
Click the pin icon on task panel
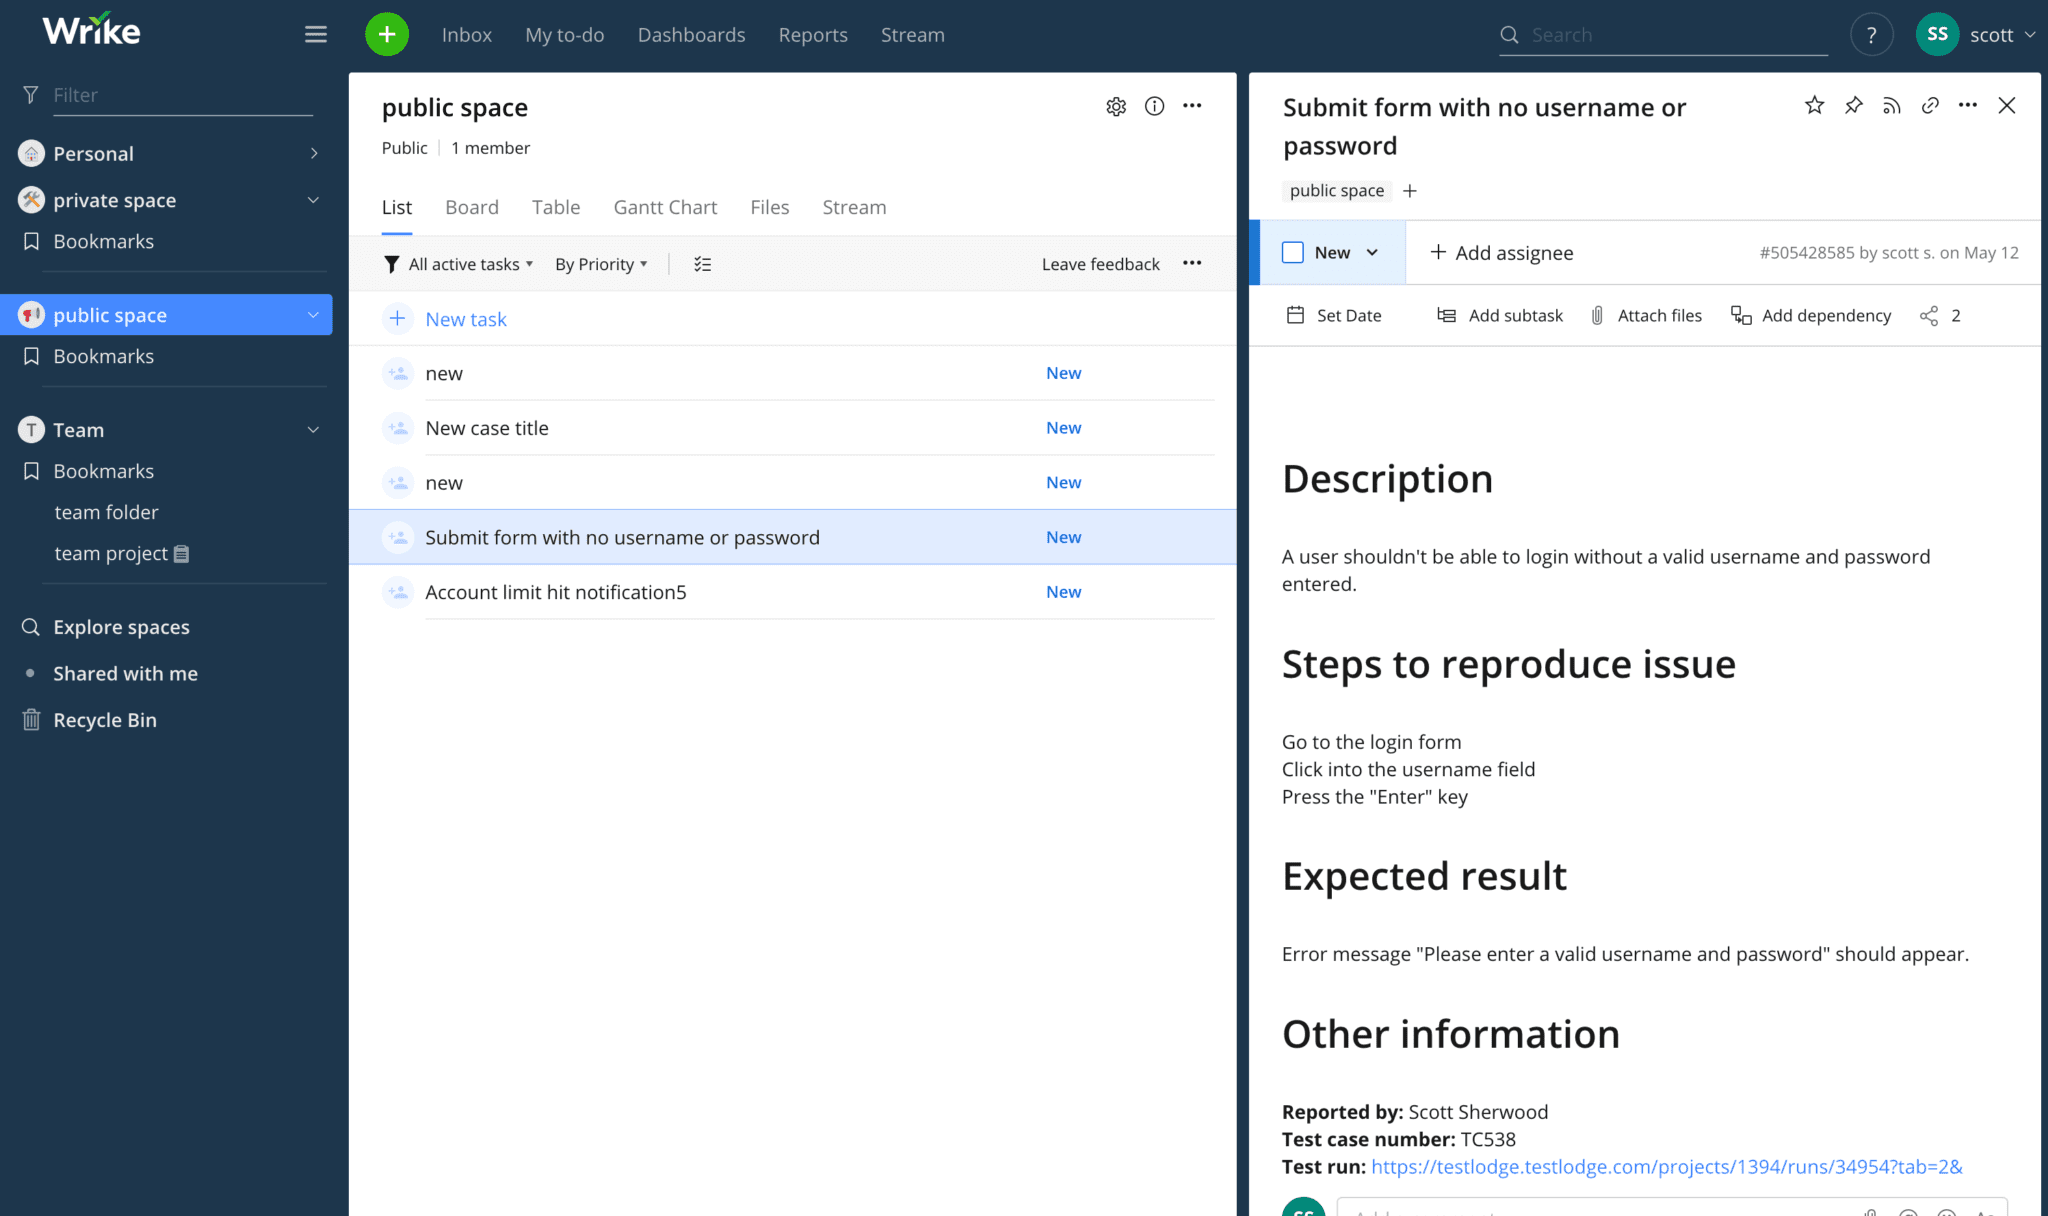[1853, 106]
